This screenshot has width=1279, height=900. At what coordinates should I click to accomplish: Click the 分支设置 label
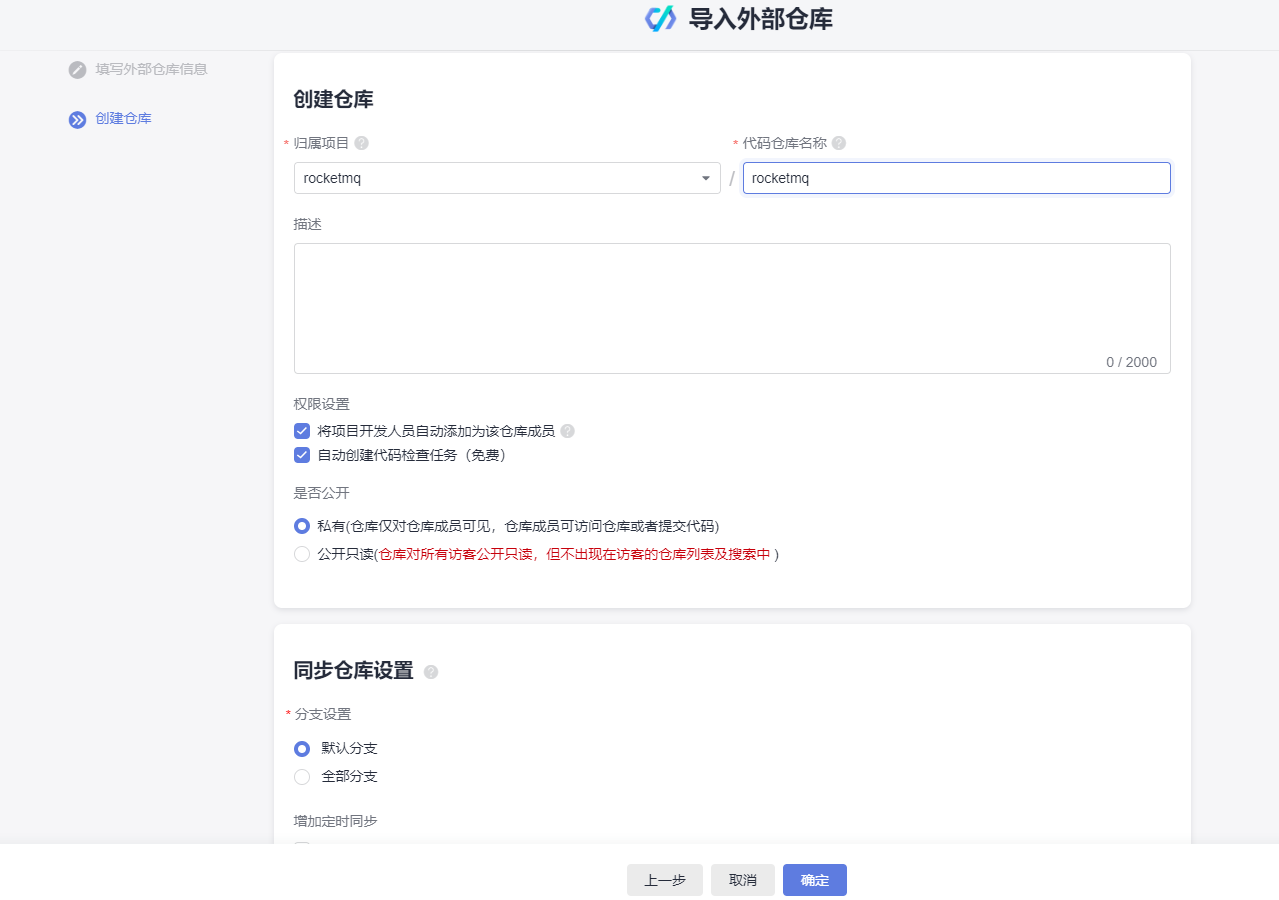tap(322, 714)
